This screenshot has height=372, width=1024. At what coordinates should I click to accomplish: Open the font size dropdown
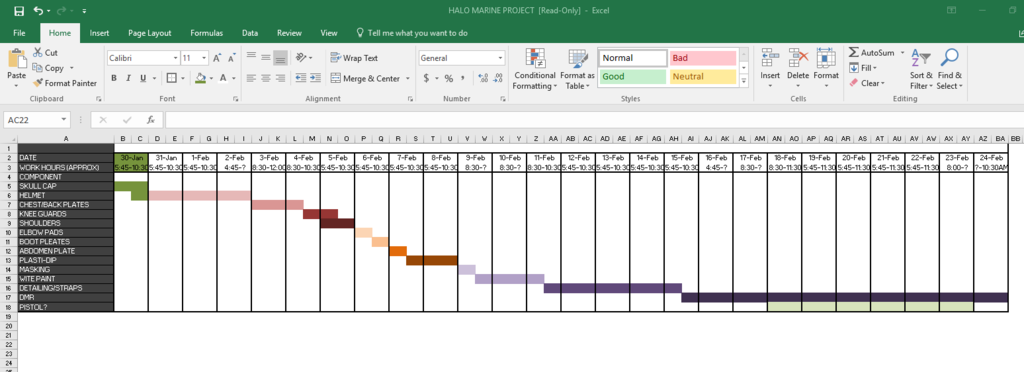[204, 58]
